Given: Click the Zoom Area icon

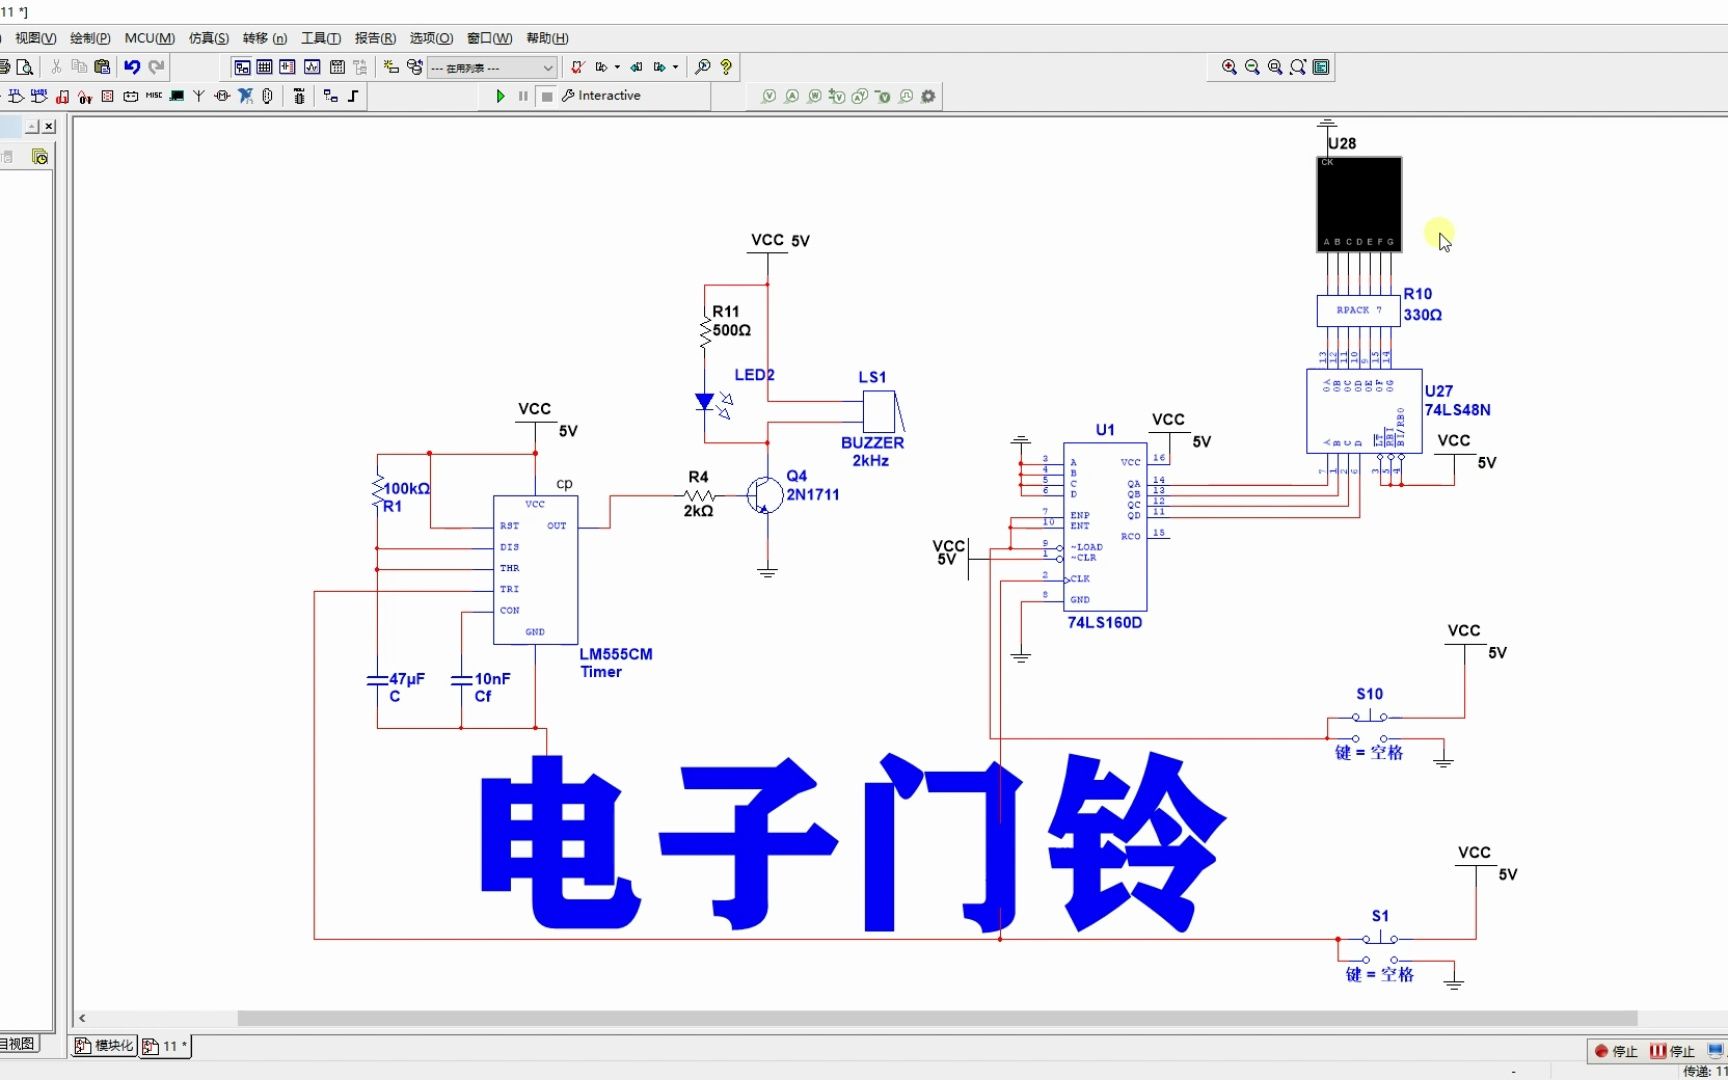Looking at the screenshot, I should click(x=1275, y=67).
